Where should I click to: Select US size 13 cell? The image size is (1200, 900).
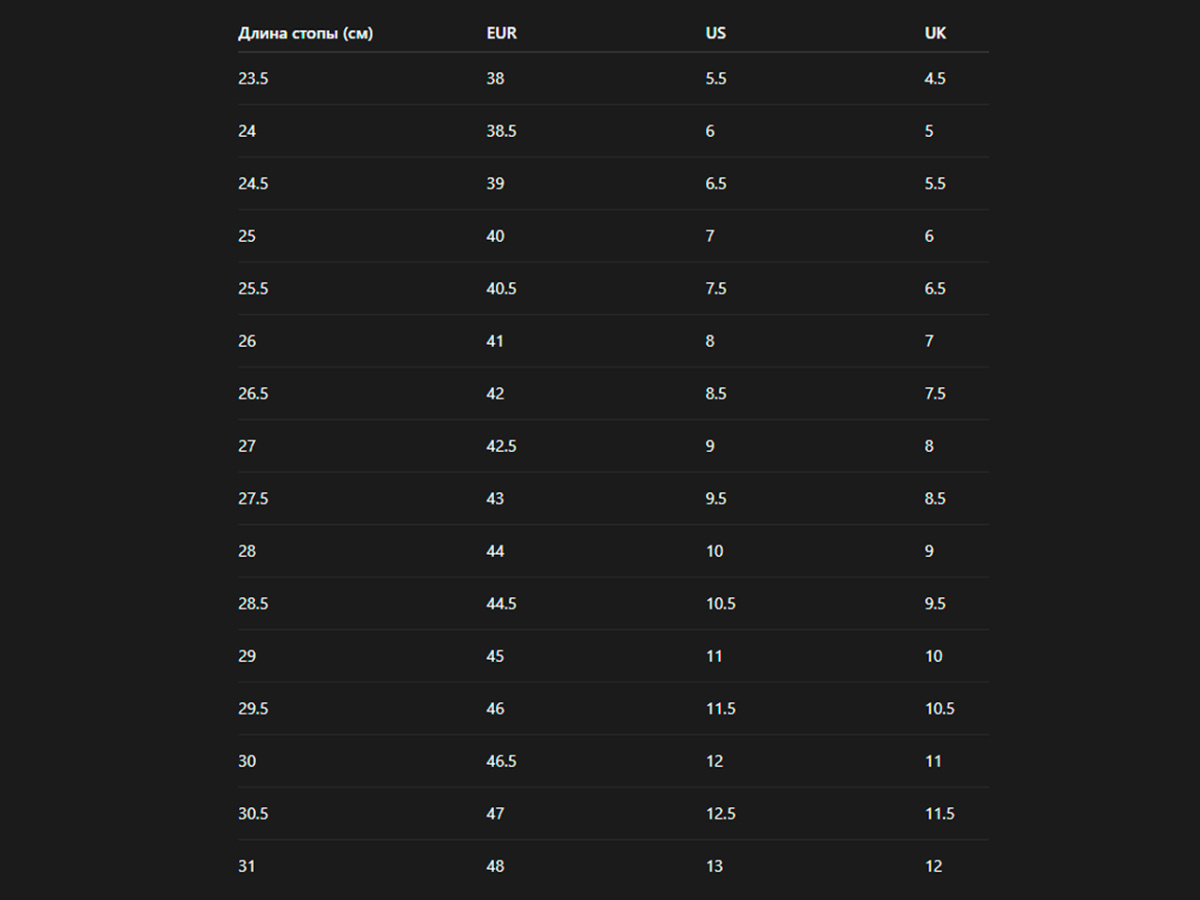(714, 866)
